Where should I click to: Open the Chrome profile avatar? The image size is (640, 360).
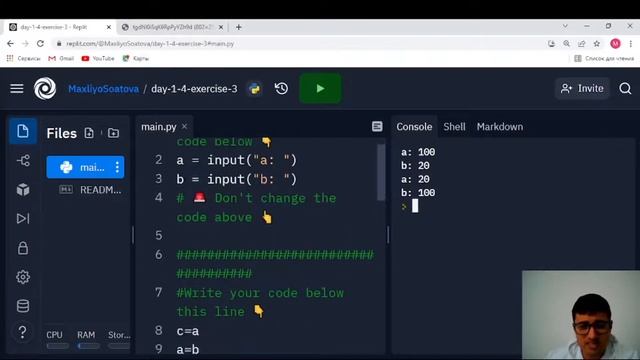616,43
